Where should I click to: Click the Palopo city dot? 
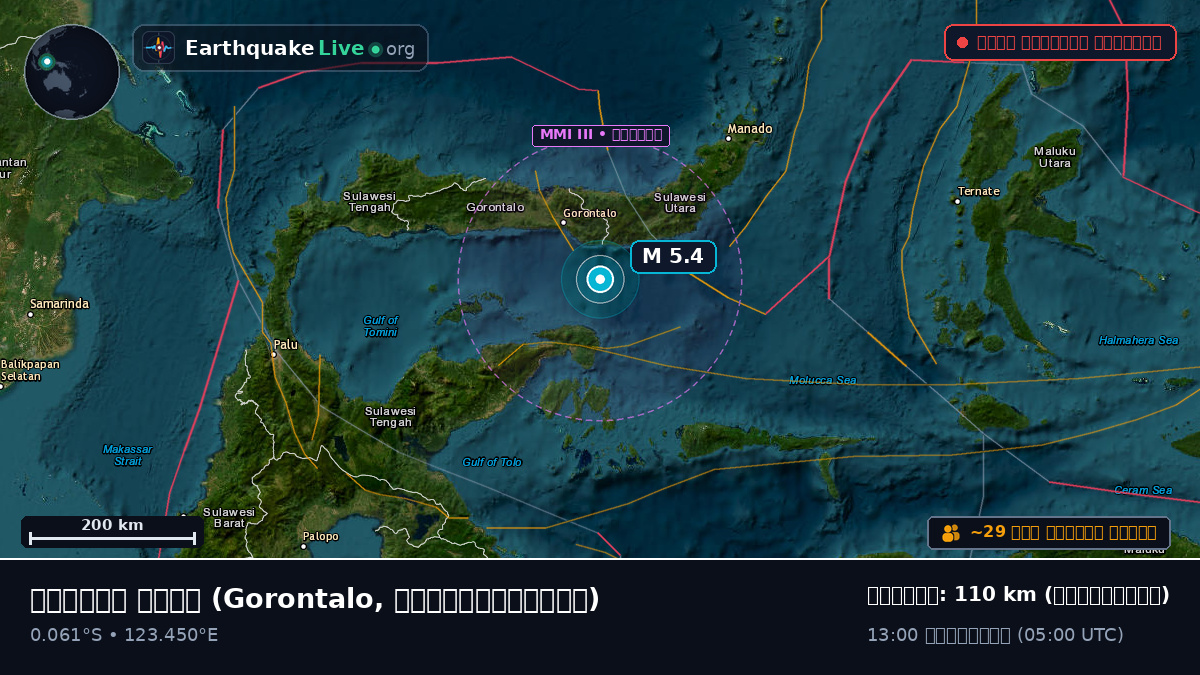coord(303,546)
